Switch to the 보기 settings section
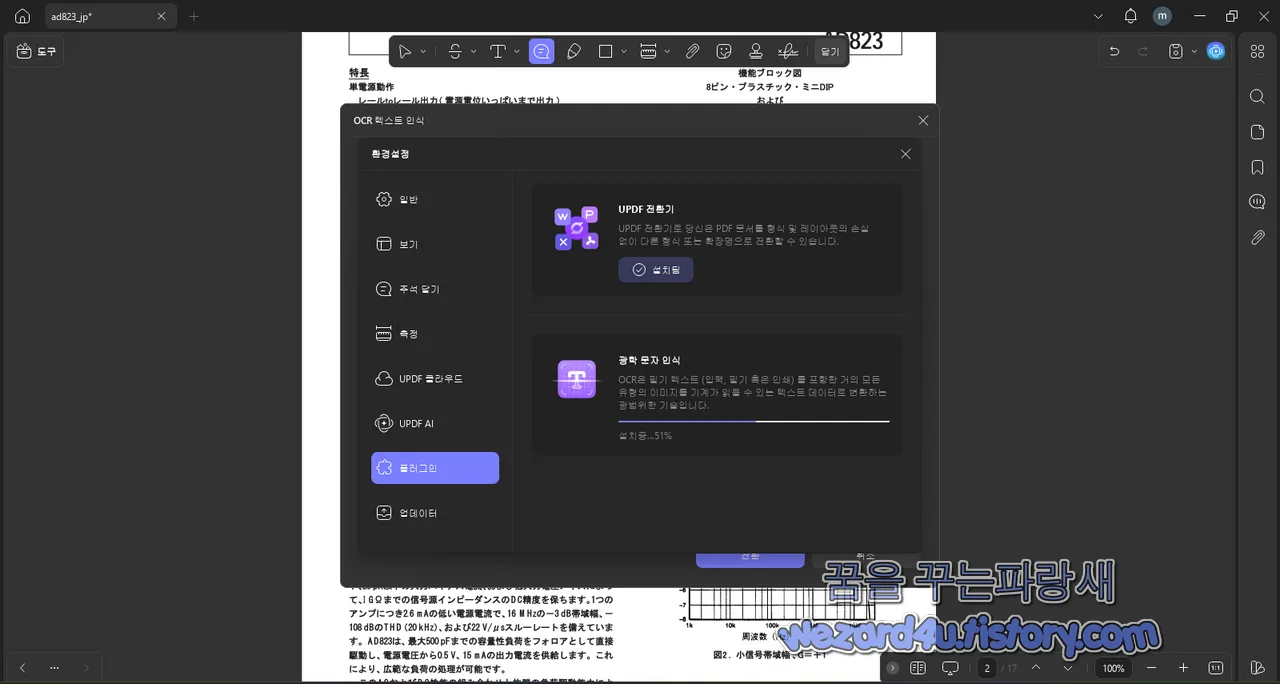 pos(434,244)
